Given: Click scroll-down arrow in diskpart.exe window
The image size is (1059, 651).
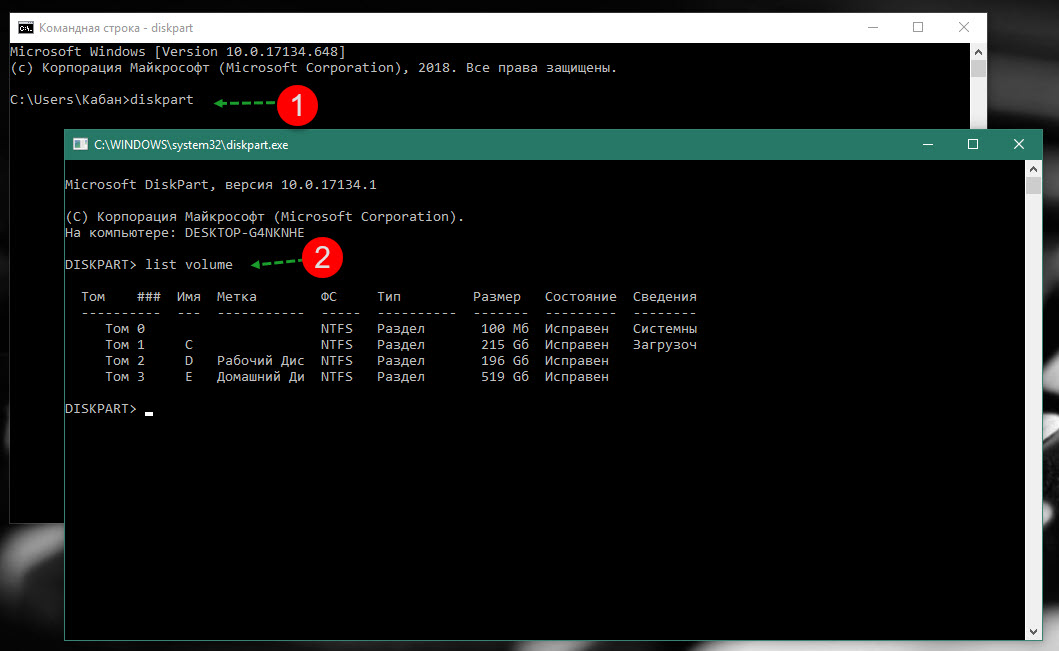Looking at the screenshot, I should click(1033, 631).
